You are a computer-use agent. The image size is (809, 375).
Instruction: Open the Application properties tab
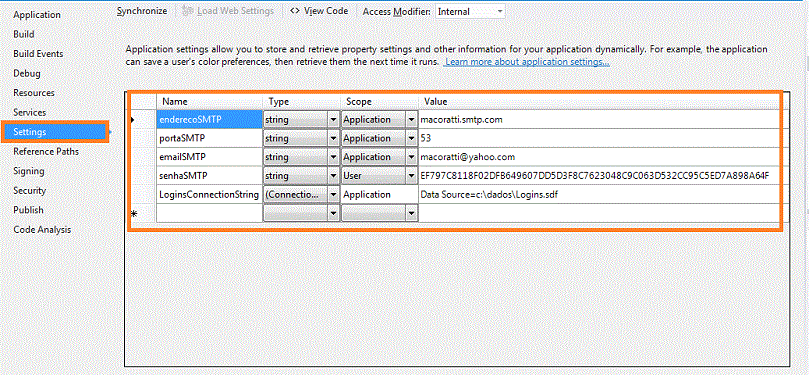37,15
